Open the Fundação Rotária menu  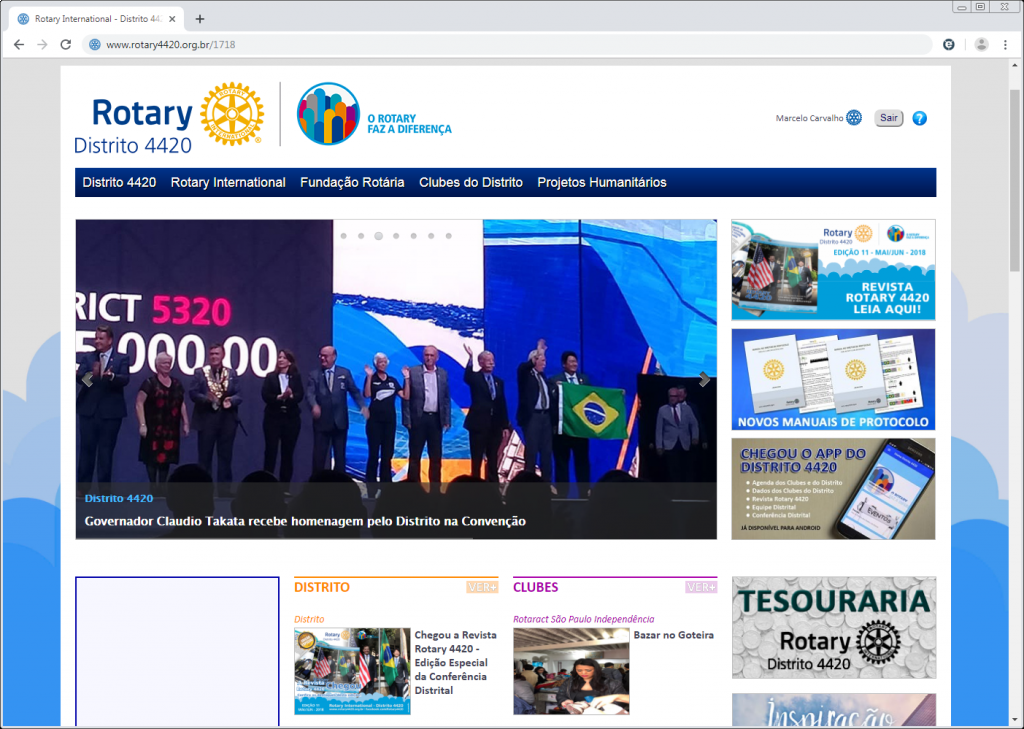pyautogui.click(x=352, y=182)
